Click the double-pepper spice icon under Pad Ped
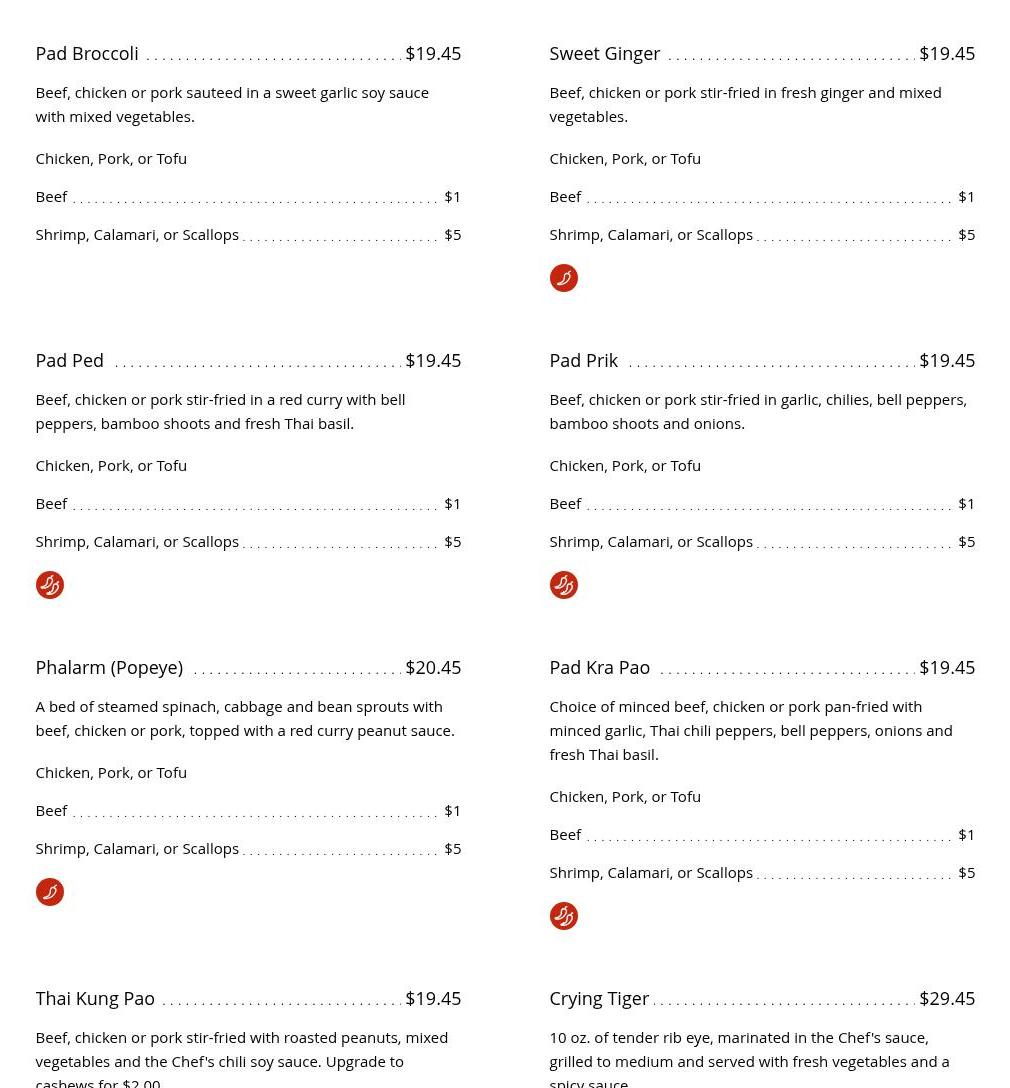 [x=49, y=585]
